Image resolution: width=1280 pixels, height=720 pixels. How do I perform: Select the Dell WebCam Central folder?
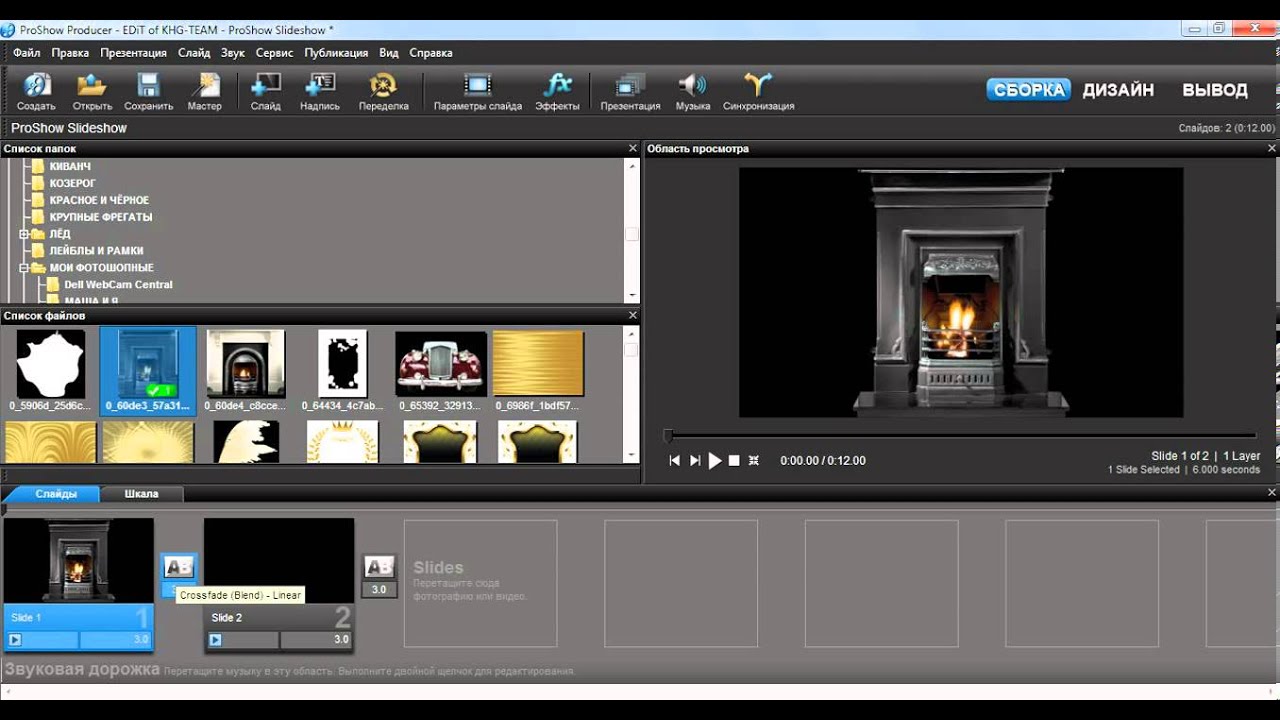pos(118,285)
